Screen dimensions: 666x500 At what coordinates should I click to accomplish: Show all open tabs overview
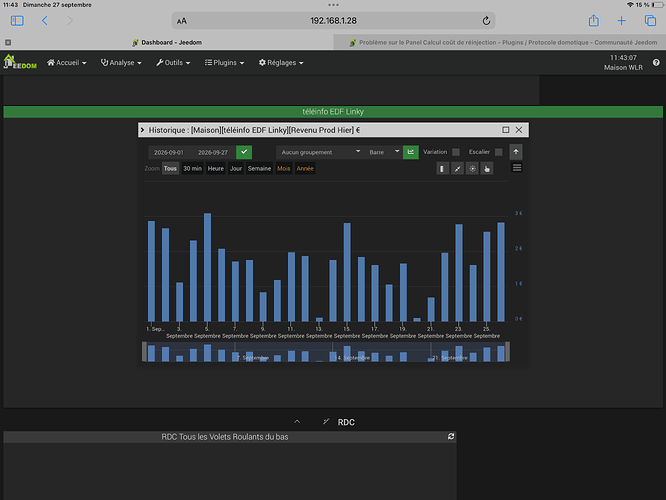click(x=650, y=20)
